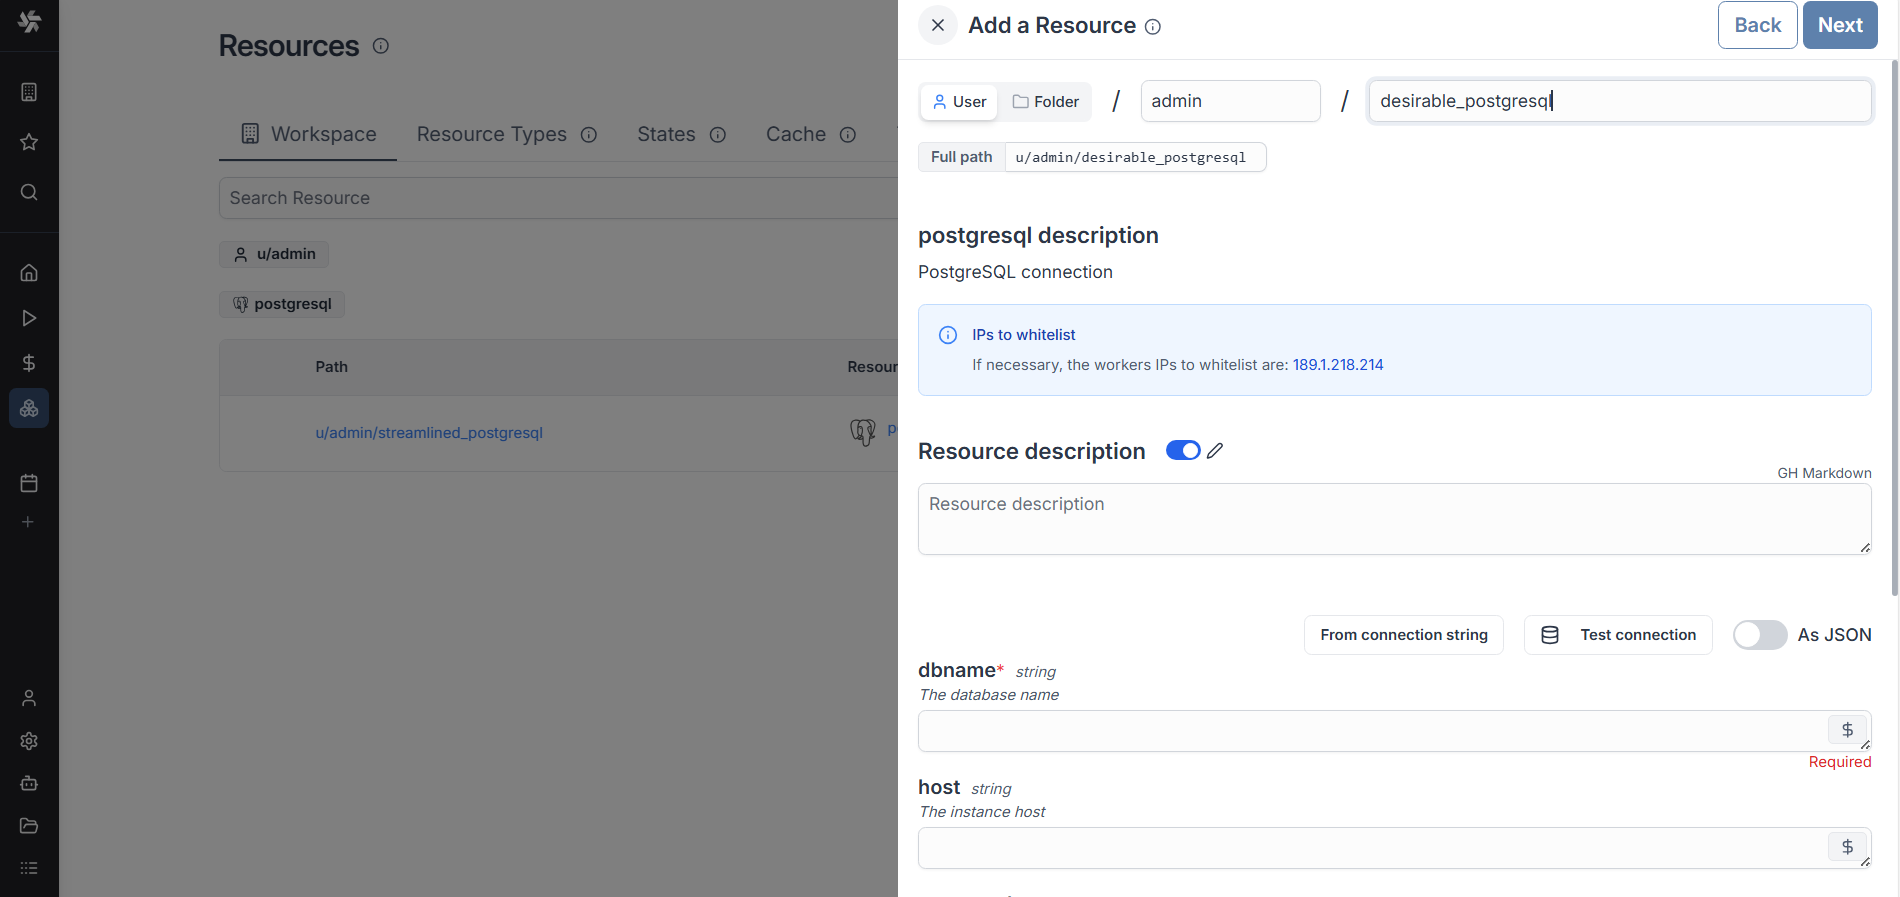Click the drawer vertical scrollbar

1894,330
